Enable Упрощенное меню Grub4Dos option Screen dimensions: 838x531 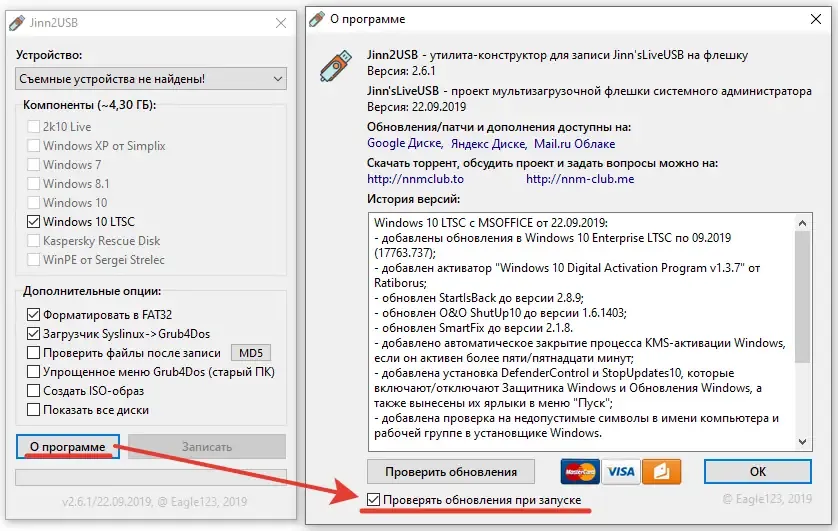coord(33,372)
